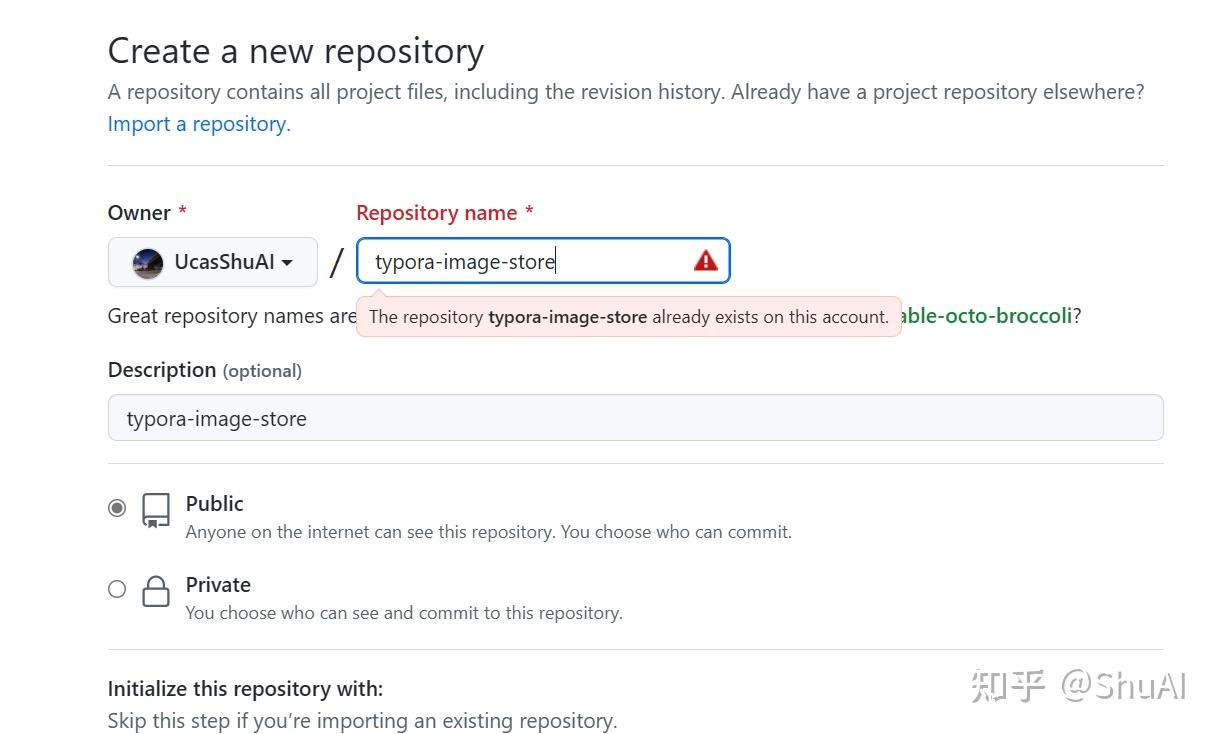The image size is (1217, 734).
Task: Select the Private radio button
Action: point(117,589)
